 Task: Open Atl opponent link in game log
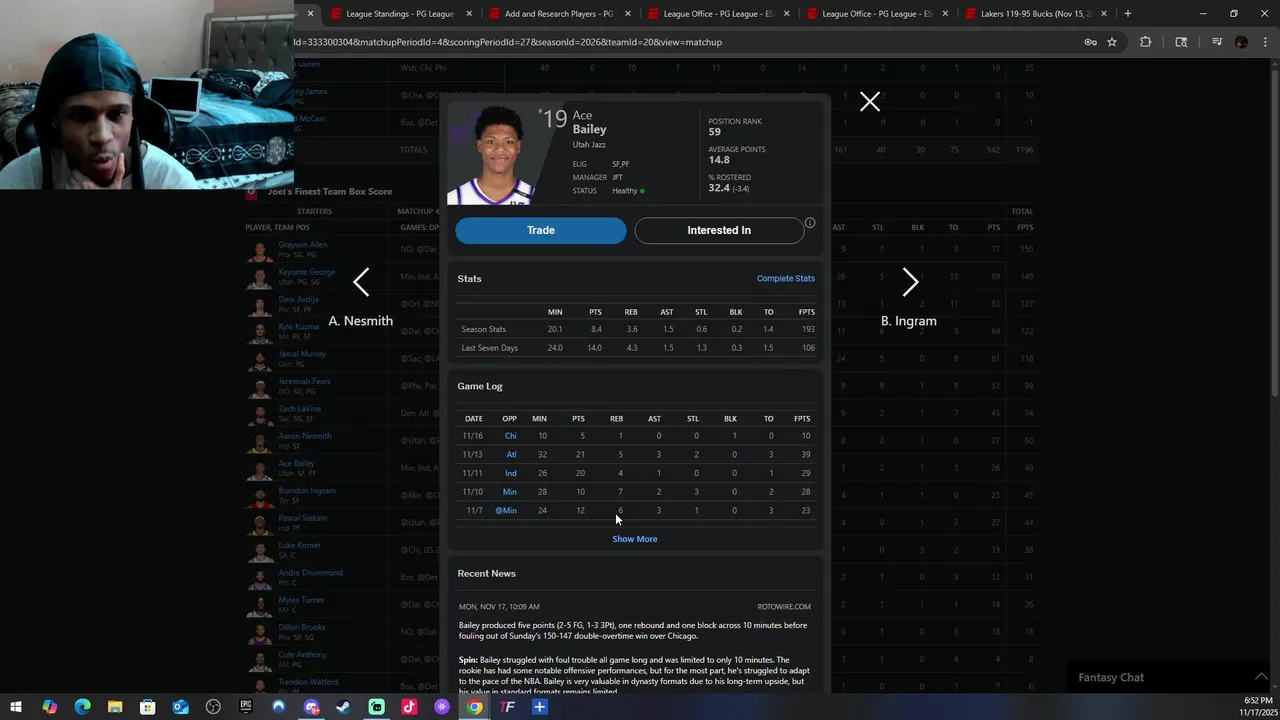click(511, 454)
